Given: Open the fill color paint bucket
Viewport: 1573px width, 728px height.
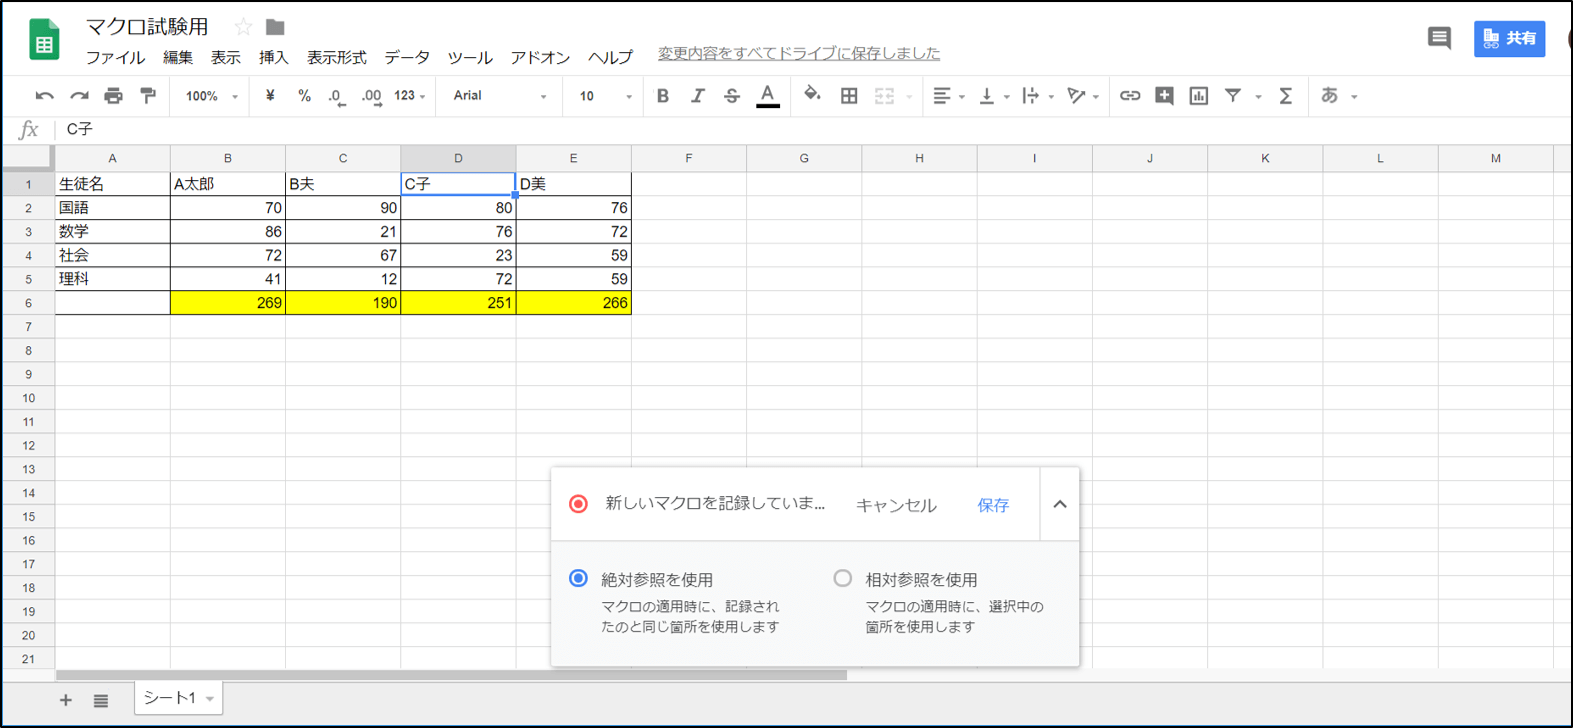Looking at the screenshot, I should tap(812, 95).
